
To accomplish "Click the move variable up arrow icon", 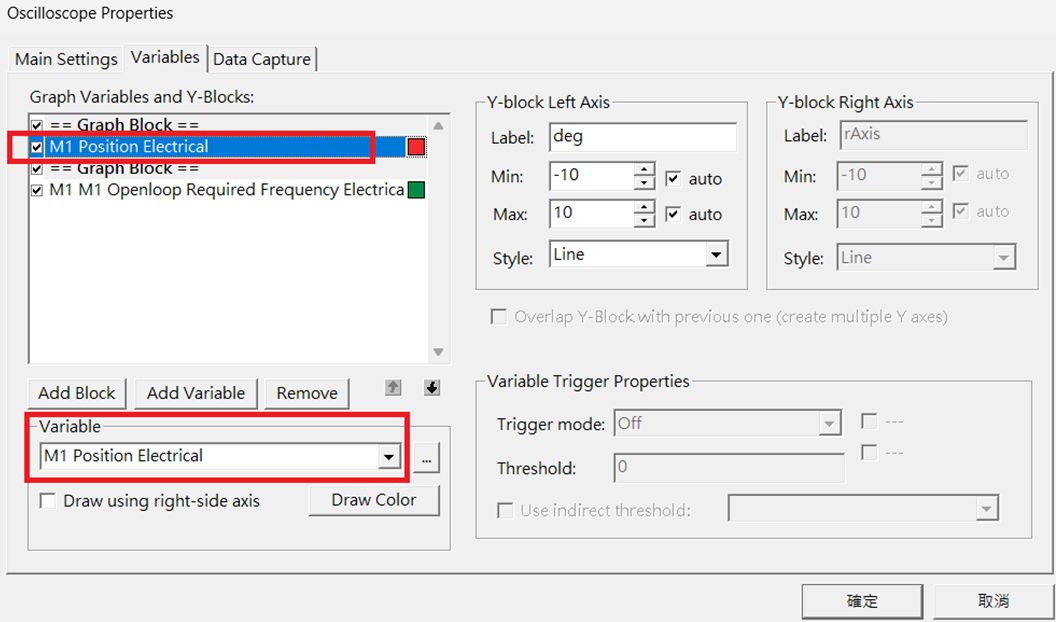I will click(393, 388).
